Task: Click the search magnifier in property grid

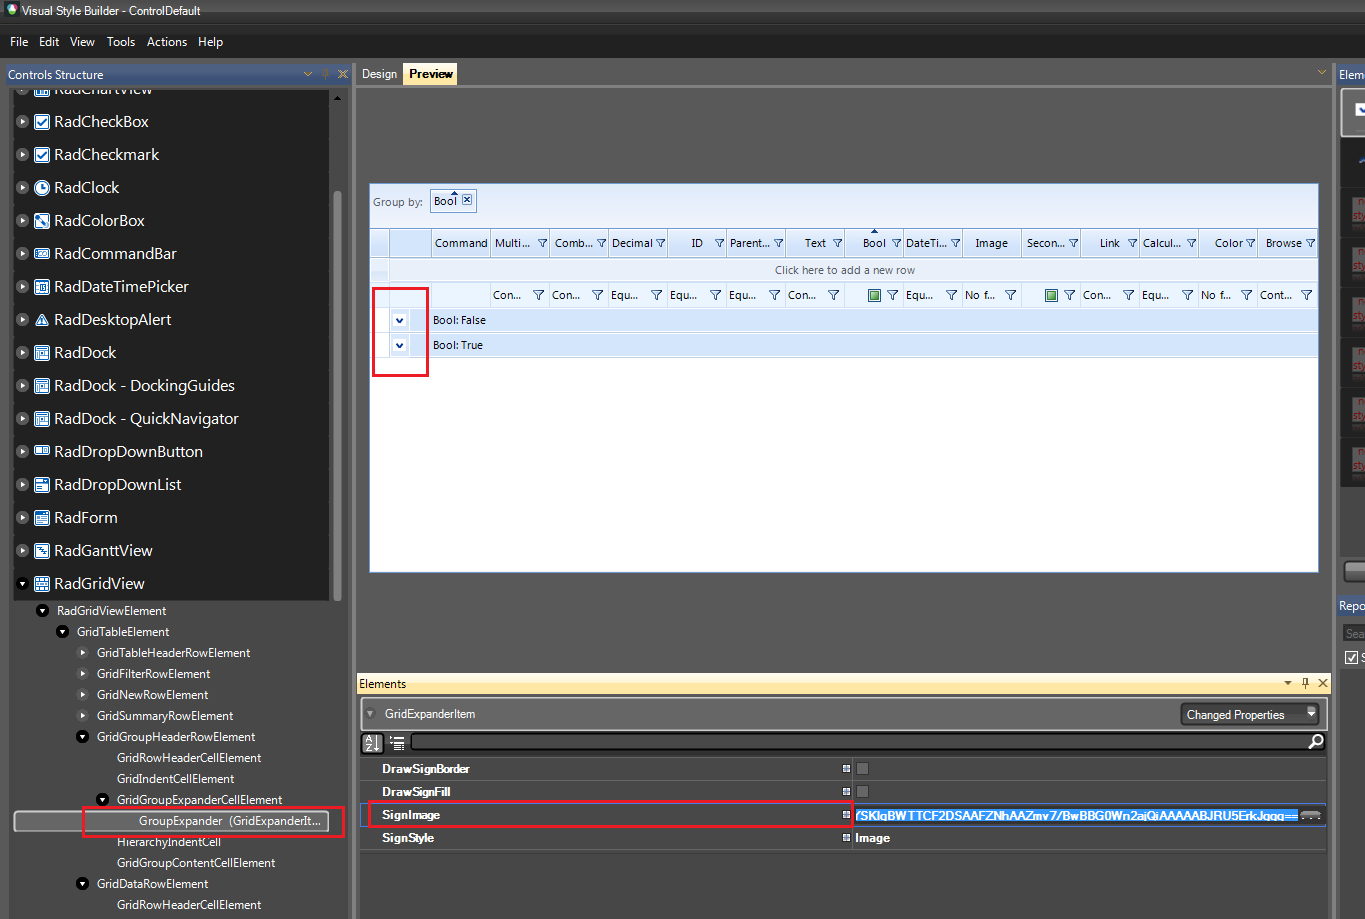Action: (1316, 741)
